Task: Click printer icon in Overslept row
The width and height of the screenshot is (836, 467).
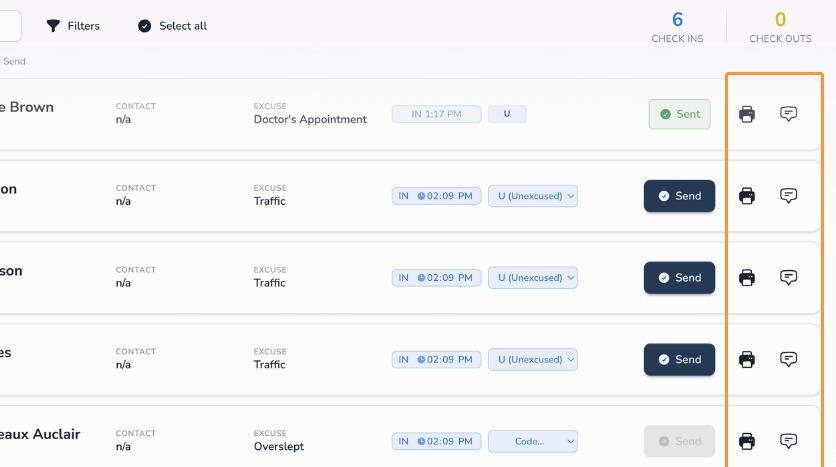Action: coord(746,441)
